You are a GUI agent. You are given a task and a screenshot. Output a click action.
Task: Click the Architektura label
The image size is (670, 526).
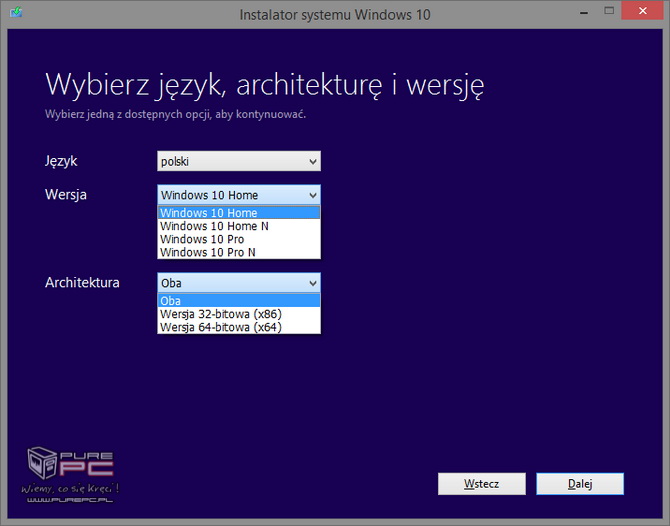(x=82, y=282)
